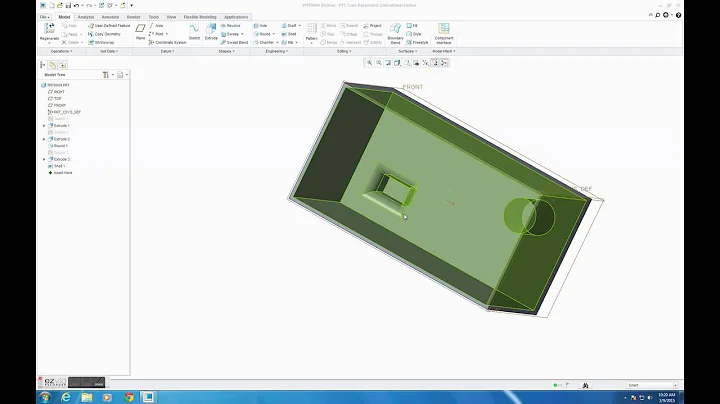Expand the Operations group menu
This screenshot has width=720, height=404.
(x=62, y=51)
